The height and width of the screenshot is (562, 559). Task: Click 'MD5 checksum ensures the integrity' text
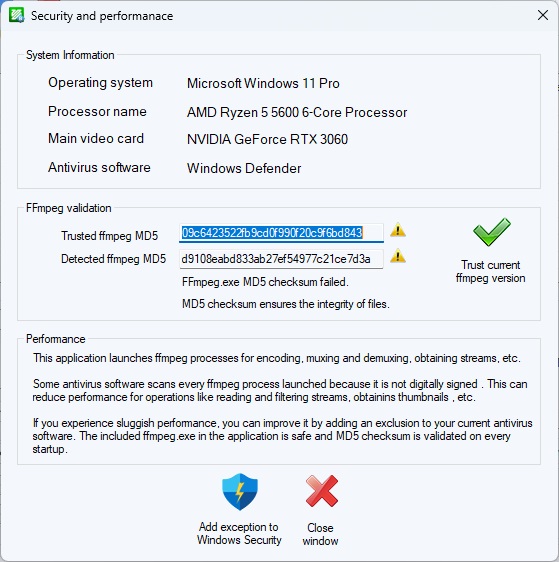pyautogui.click(x=286, y=304)
